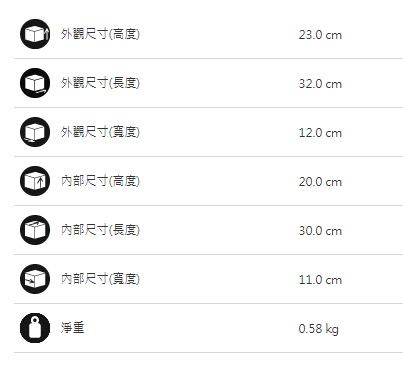Screen dimensions: 403x366
Task: Select the 外觀尺寸(長度) label
Action: pos(100,83)
